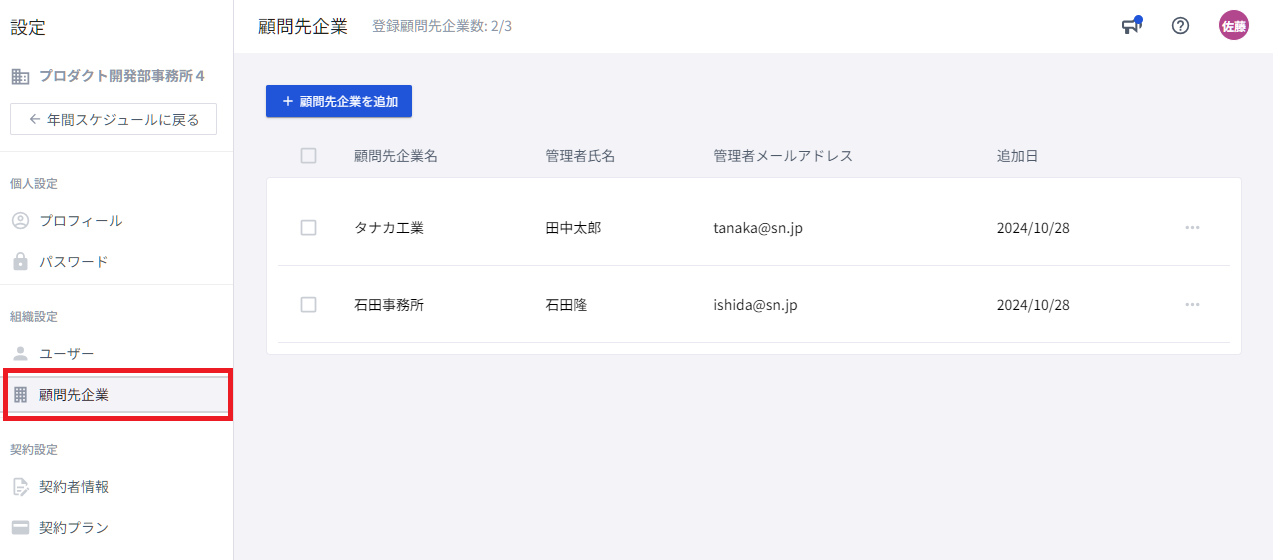The image size is (1273, 560).
Task: Open the パスワード settings item
Action: click(x=73, y=262)
